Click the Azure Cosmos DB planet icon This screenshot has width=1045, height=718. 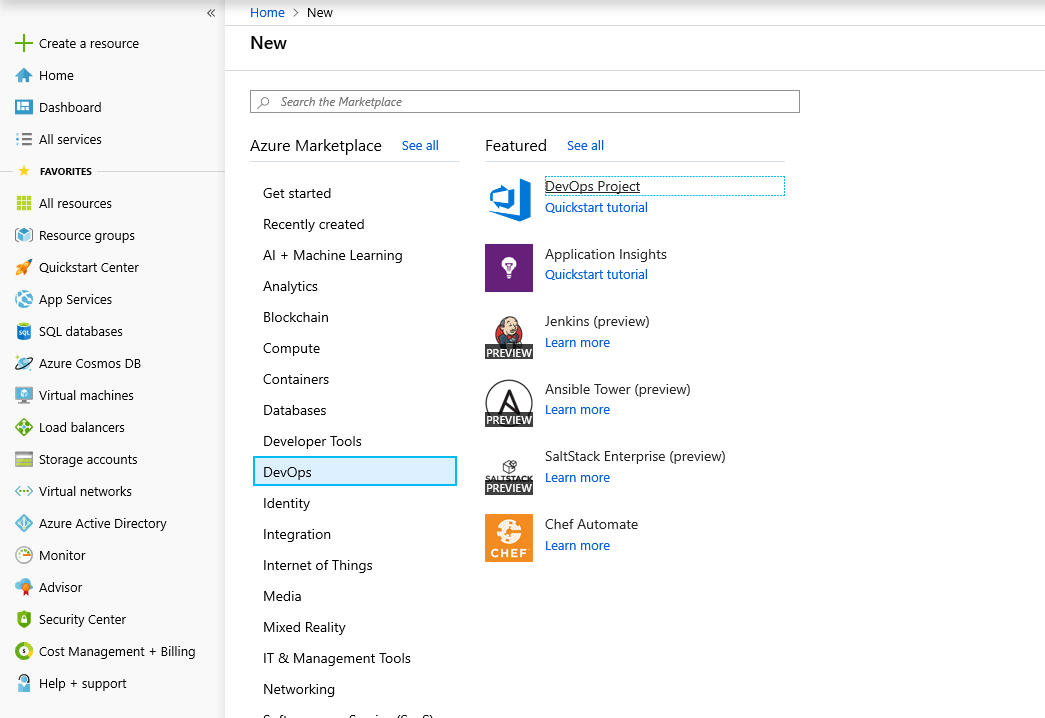tap(23, 363)
